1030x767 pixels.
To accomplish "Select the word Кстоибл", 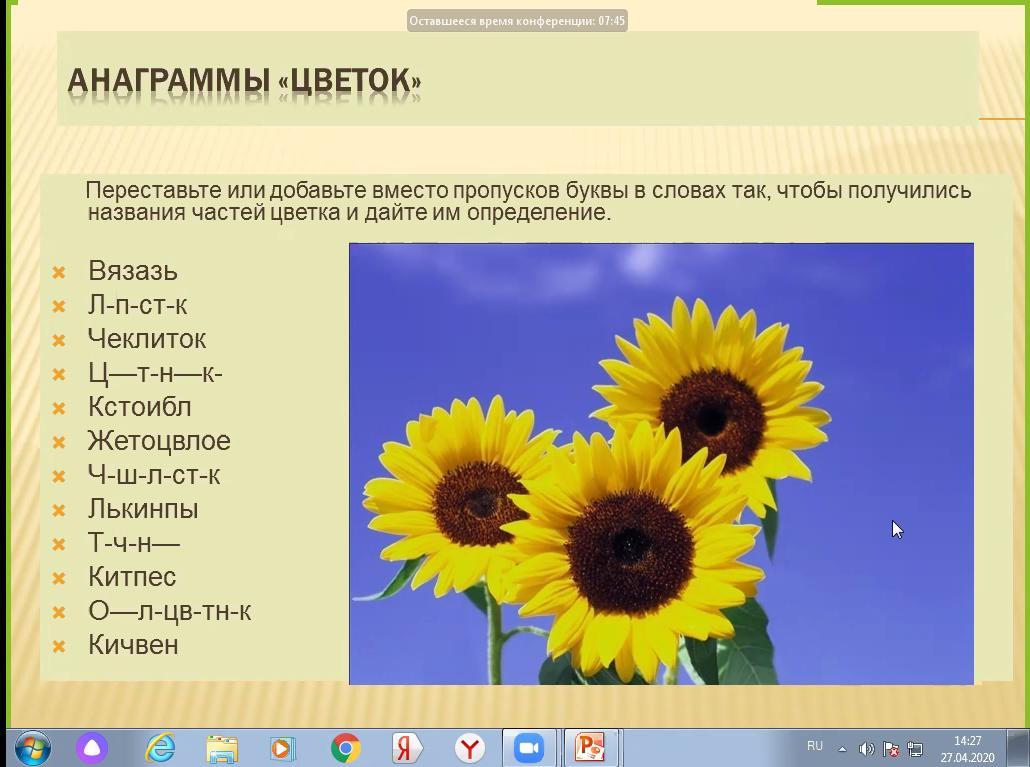I will click(x=140, y=407).
